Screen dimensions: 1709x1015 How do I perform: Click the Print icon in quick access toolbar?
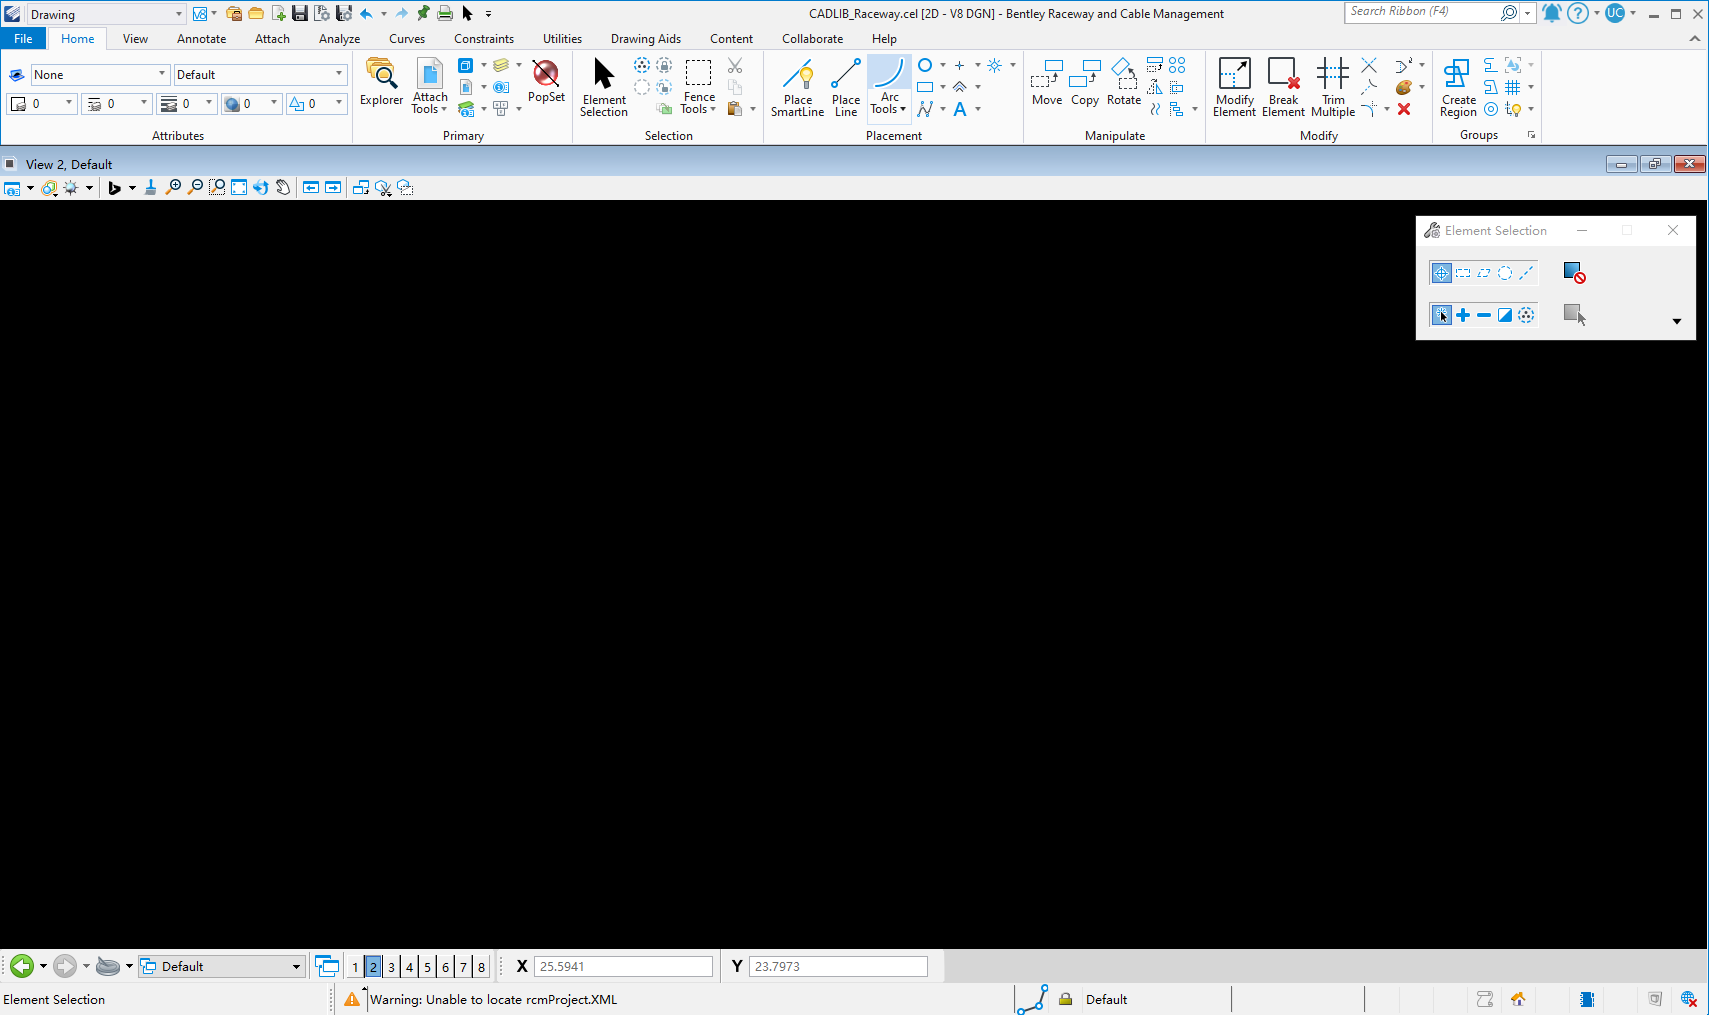pyautogui.click(x=445, y=14)
